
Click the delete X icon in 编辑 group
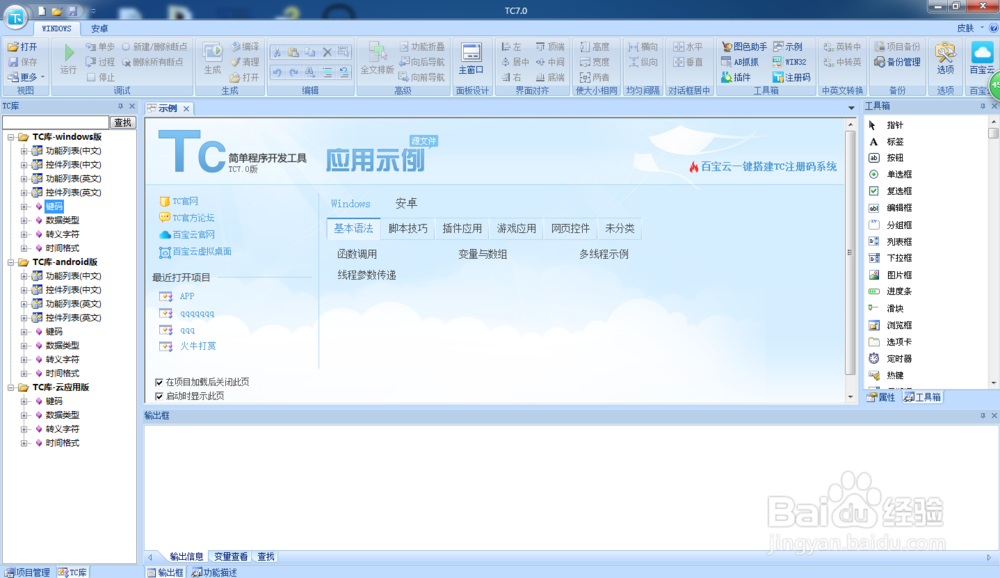click(327, 52)
